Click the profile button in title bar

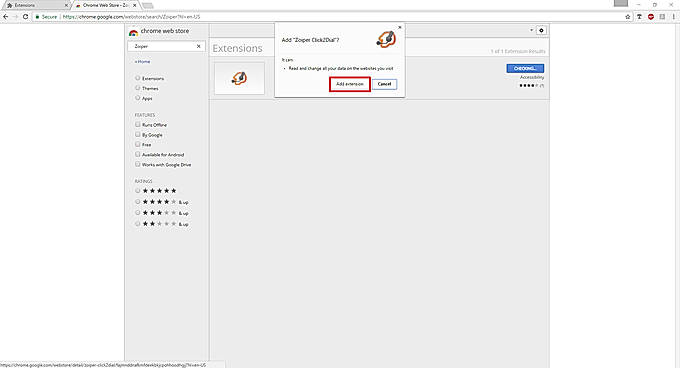(621, 3)
